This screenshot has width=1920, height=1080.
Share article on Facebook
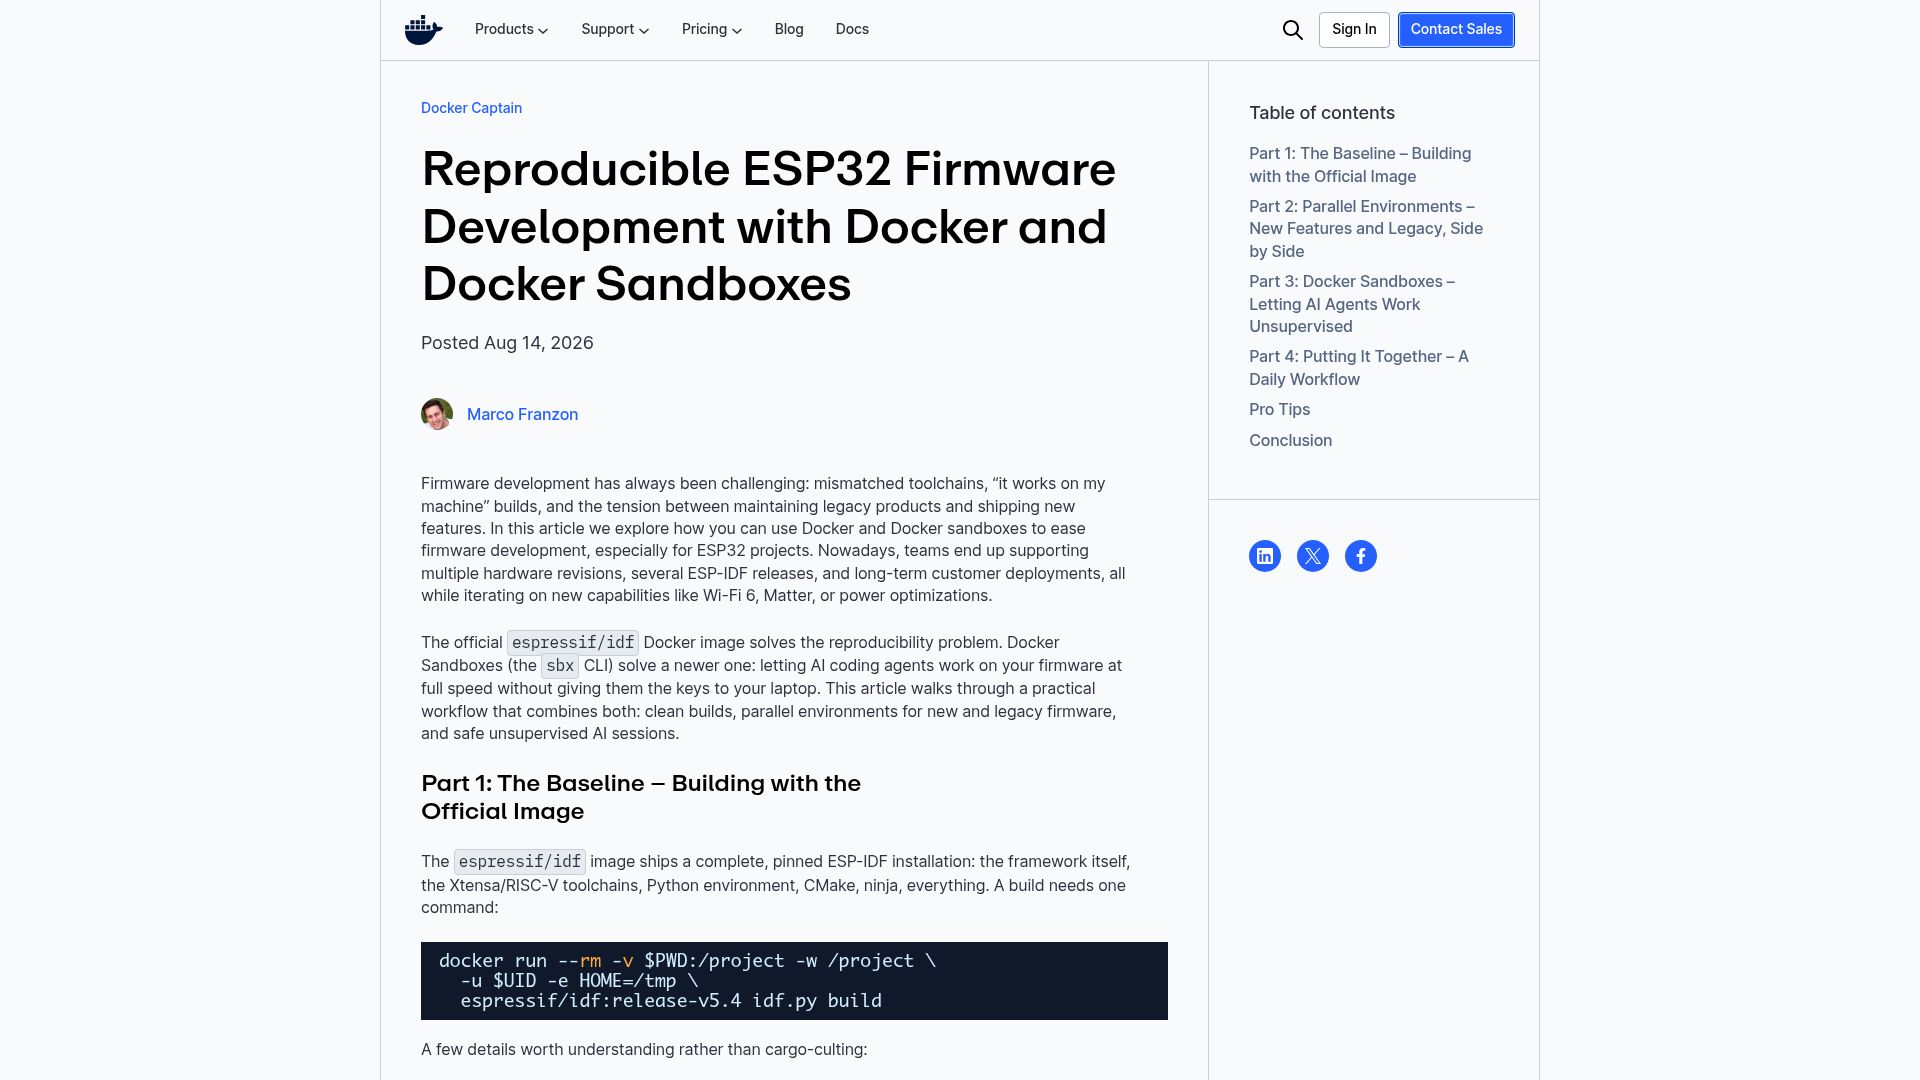pyautogui.click(x=1361, y=556)
